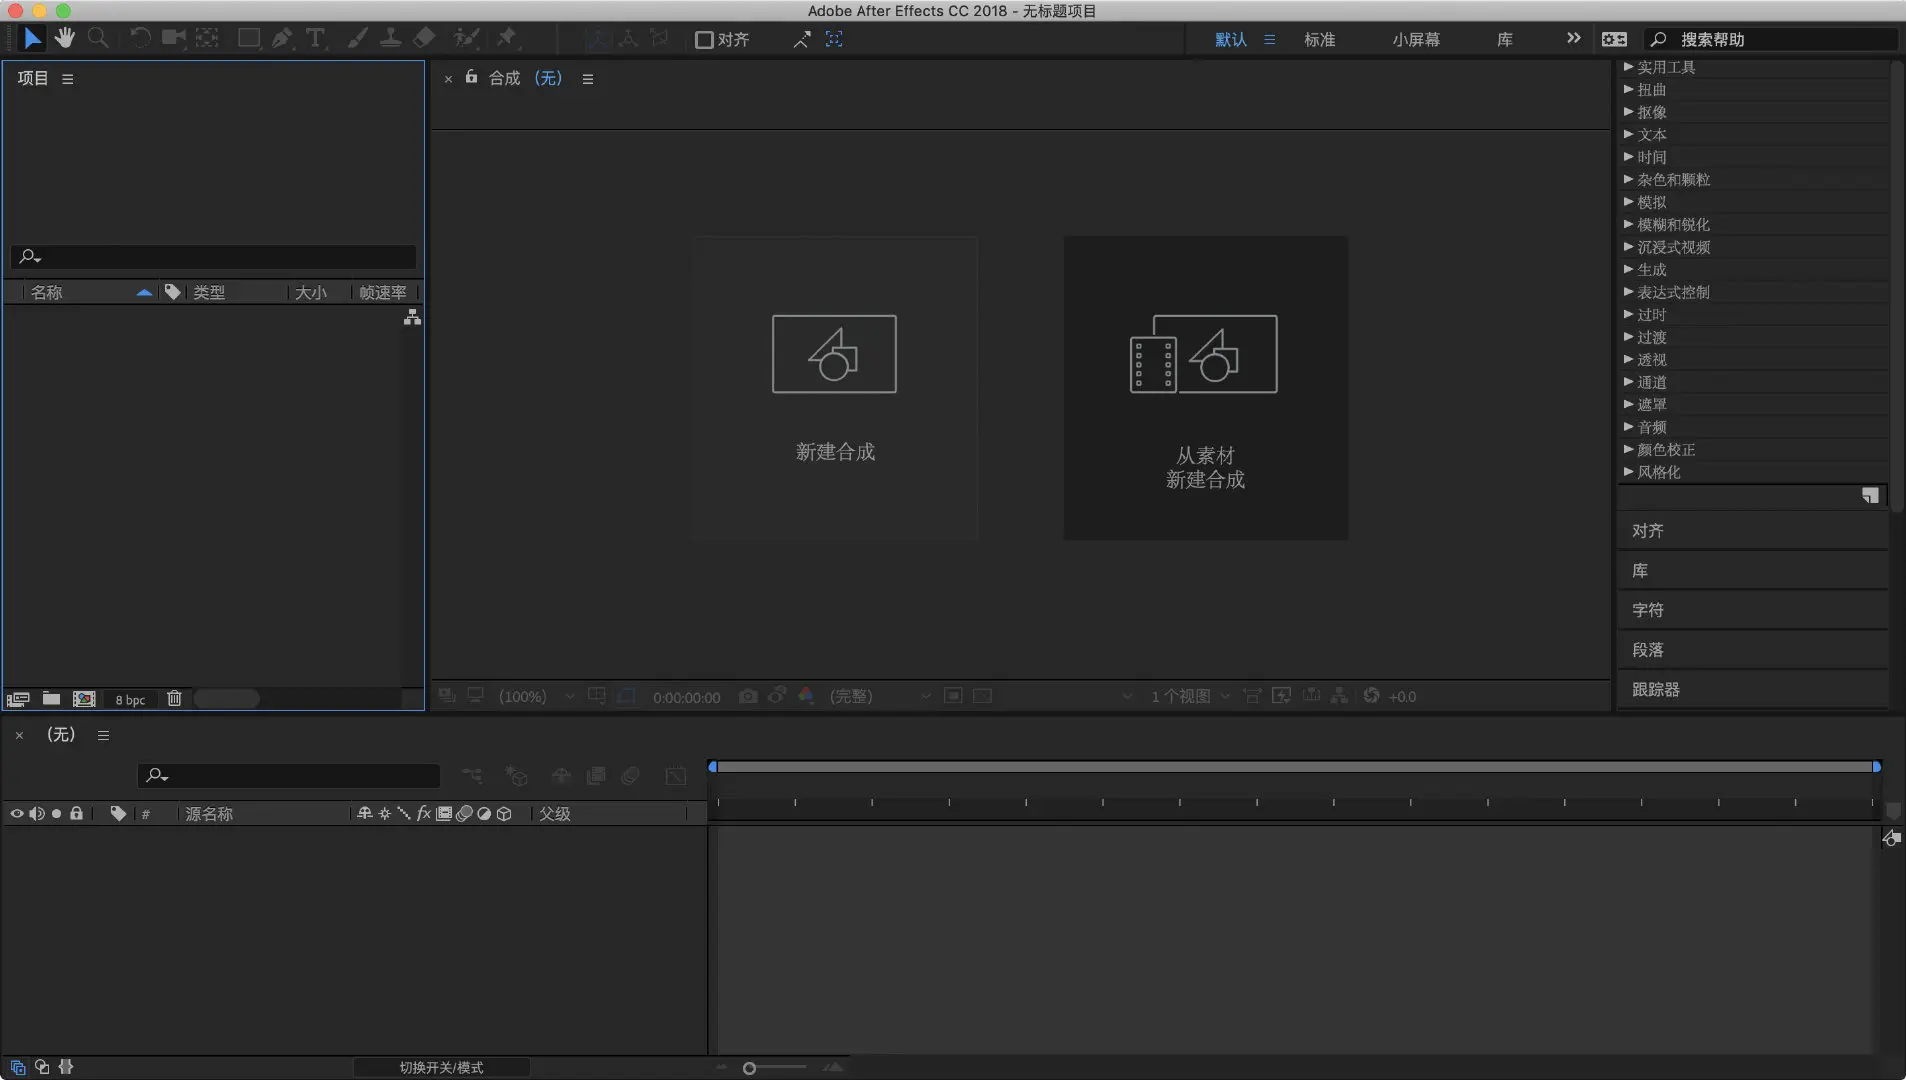Open project flowchart view icon
This screenshot has height=1080, width=1906.
tap(412, 317)
